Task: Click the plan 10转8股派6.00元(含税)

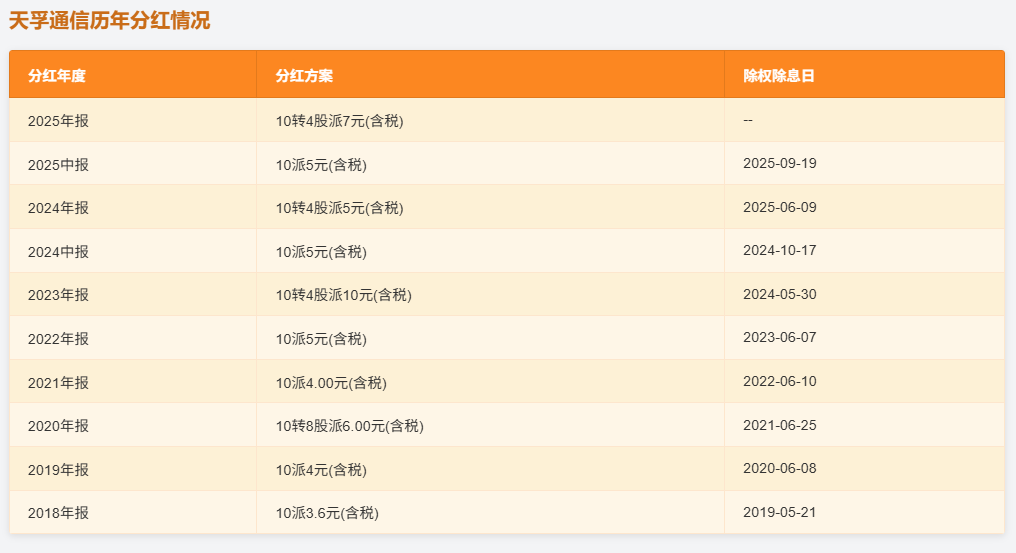Action: [349, 426]
